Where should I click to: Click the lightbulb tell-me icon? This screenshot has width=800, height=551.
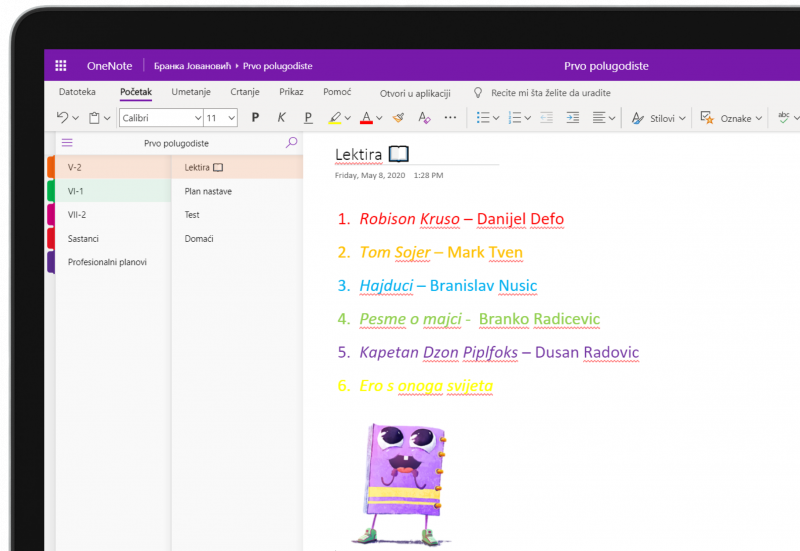(478, 92)
